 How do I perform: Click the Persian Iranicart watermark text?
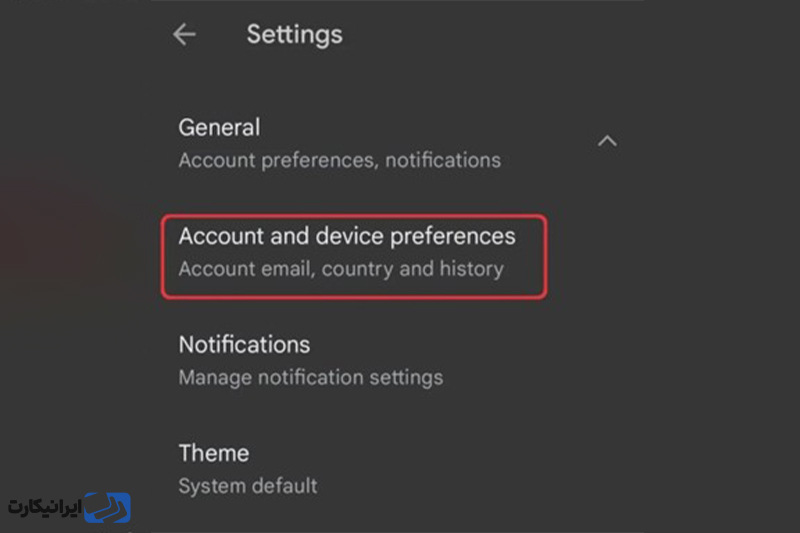(45, 507)
